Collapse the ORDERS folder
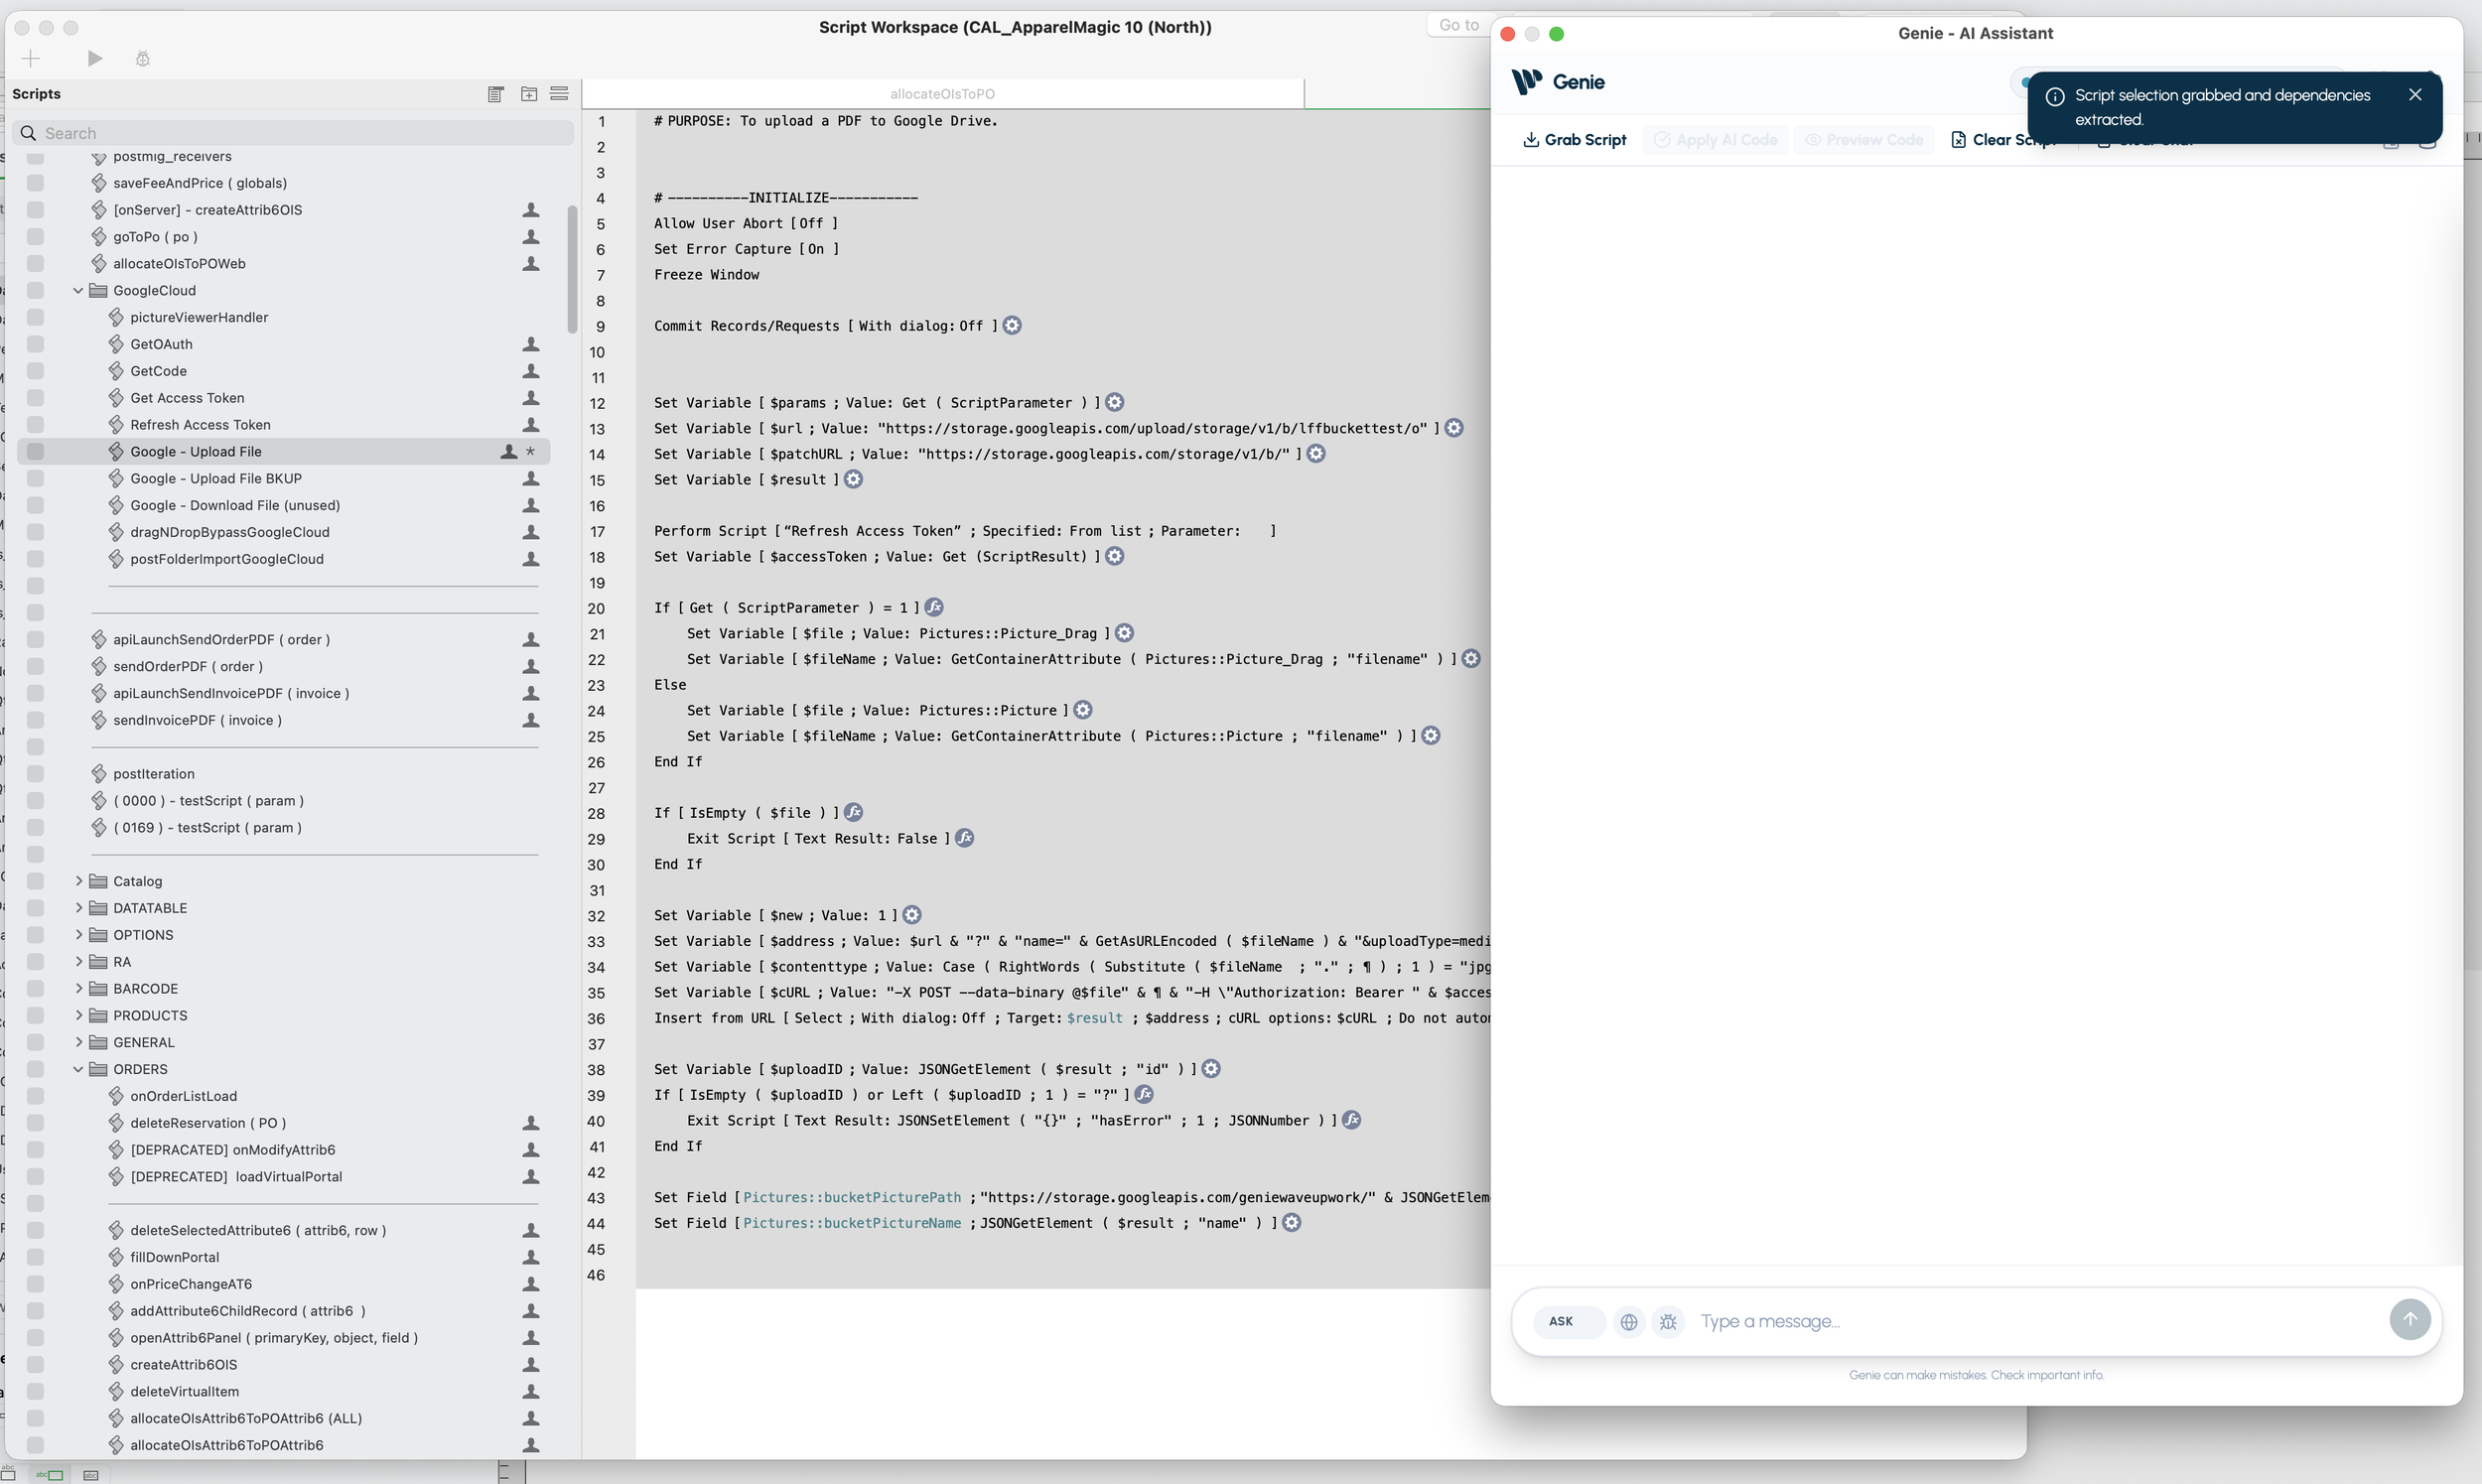 pos(78,1069)
